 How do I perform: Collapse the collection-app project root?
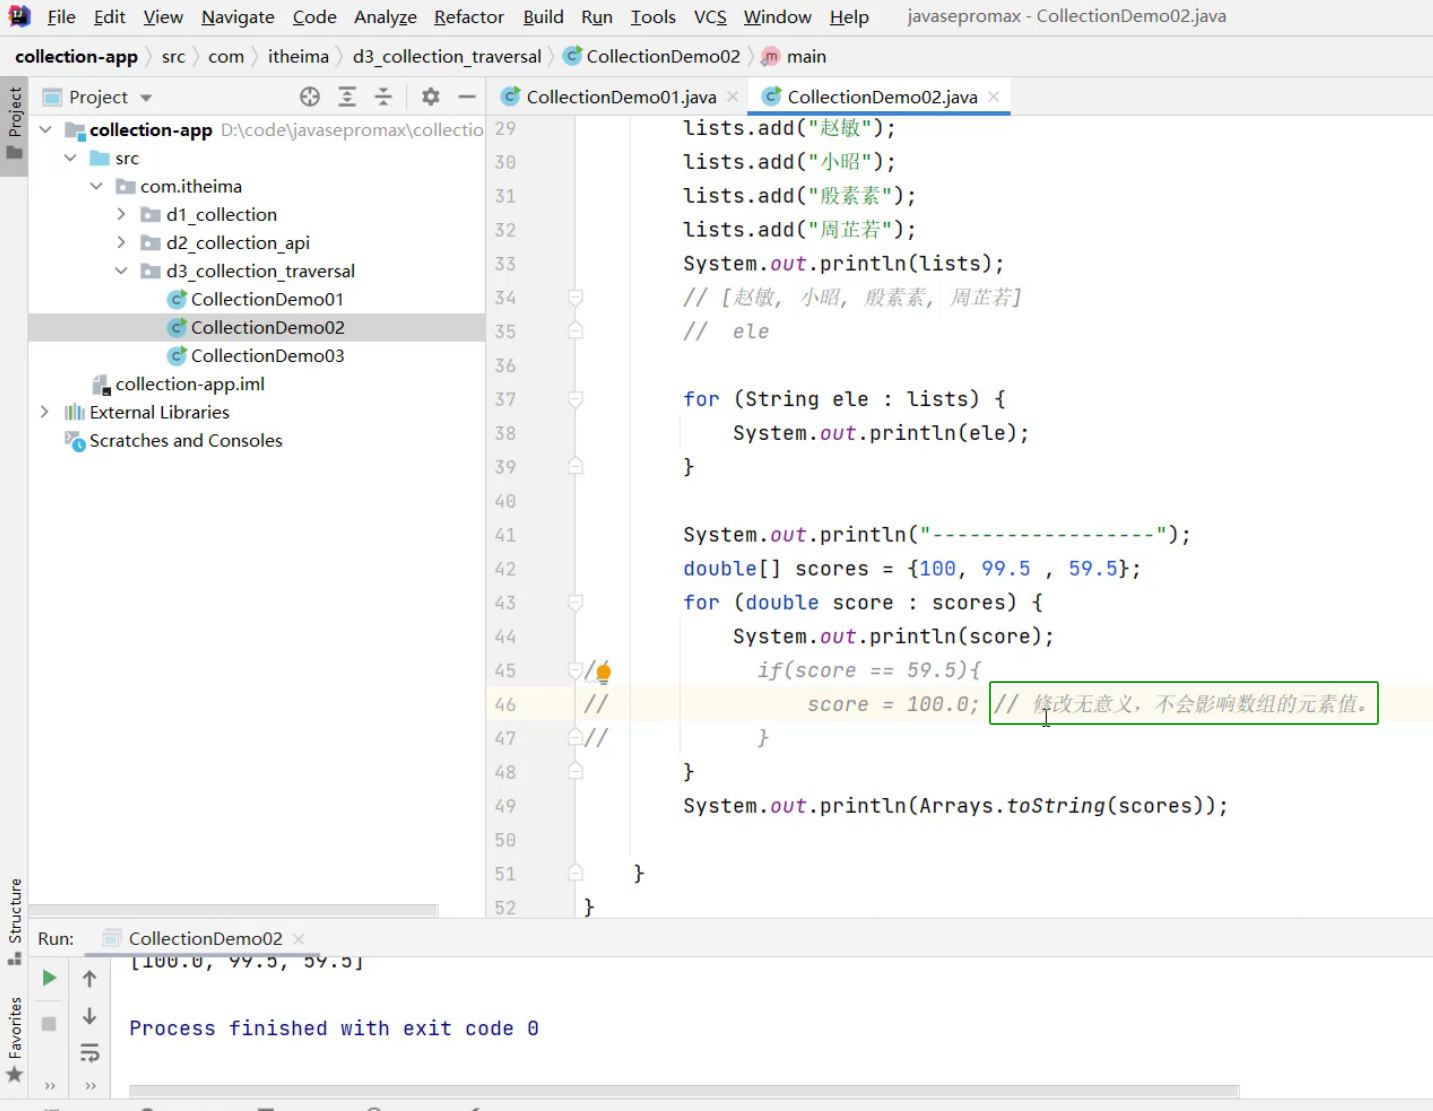[x=45, y=130]
